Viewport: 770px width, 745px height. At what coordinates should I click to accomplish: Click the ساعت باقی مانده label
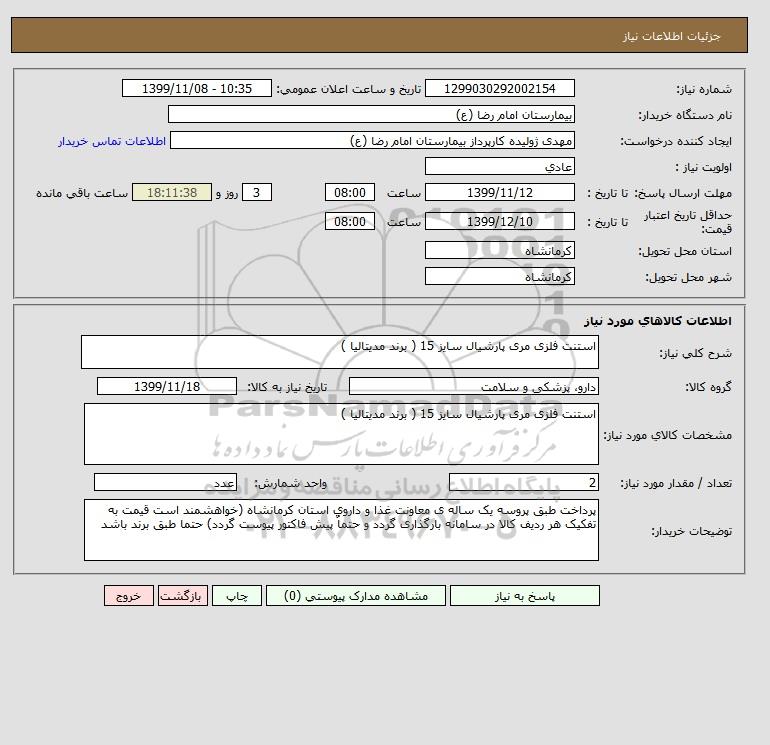pyautogui.click(x=82, y=193)
